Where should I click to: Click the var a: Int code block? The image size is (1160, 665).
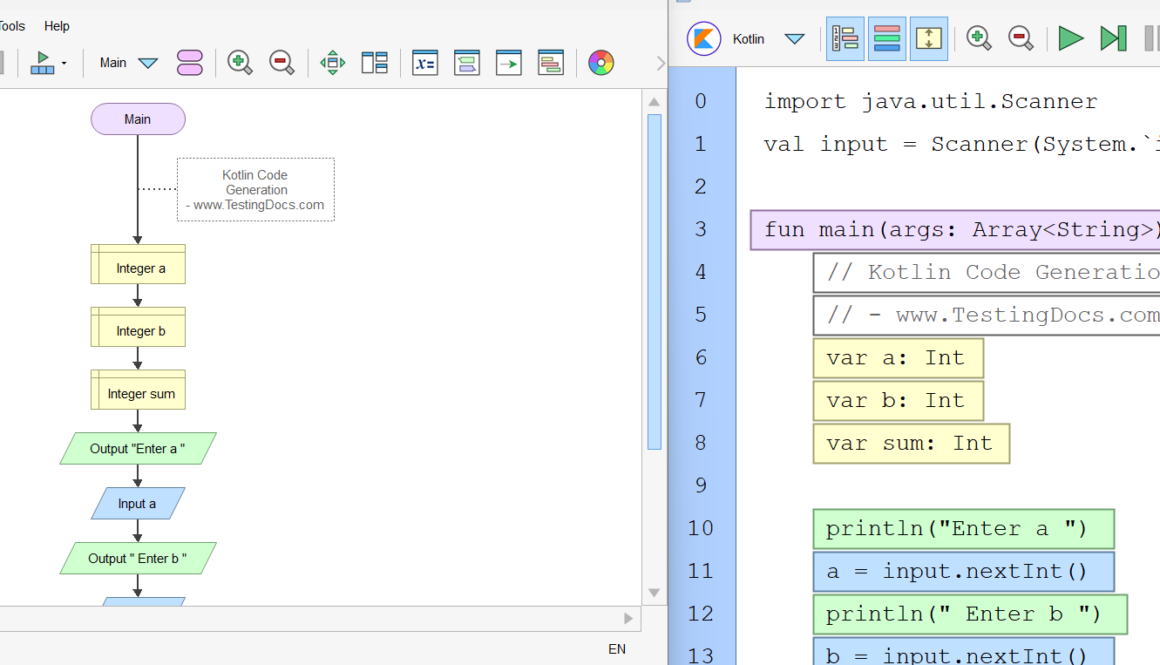[x=898, y=358]
